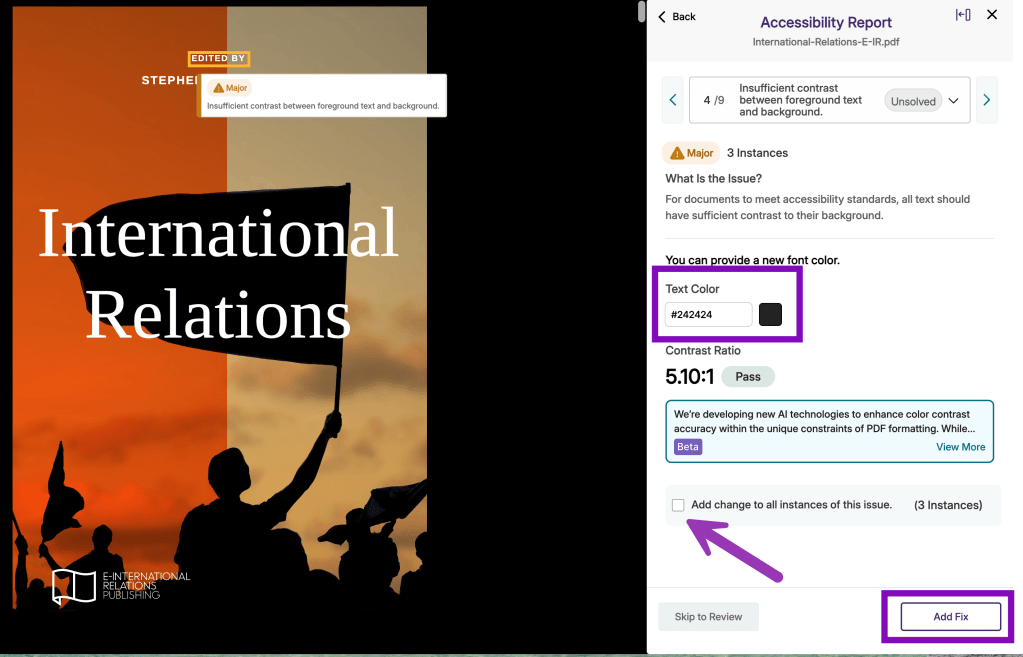1023x657 pixels.
Task: Open View More in the Beta notice
Action: 960,447
